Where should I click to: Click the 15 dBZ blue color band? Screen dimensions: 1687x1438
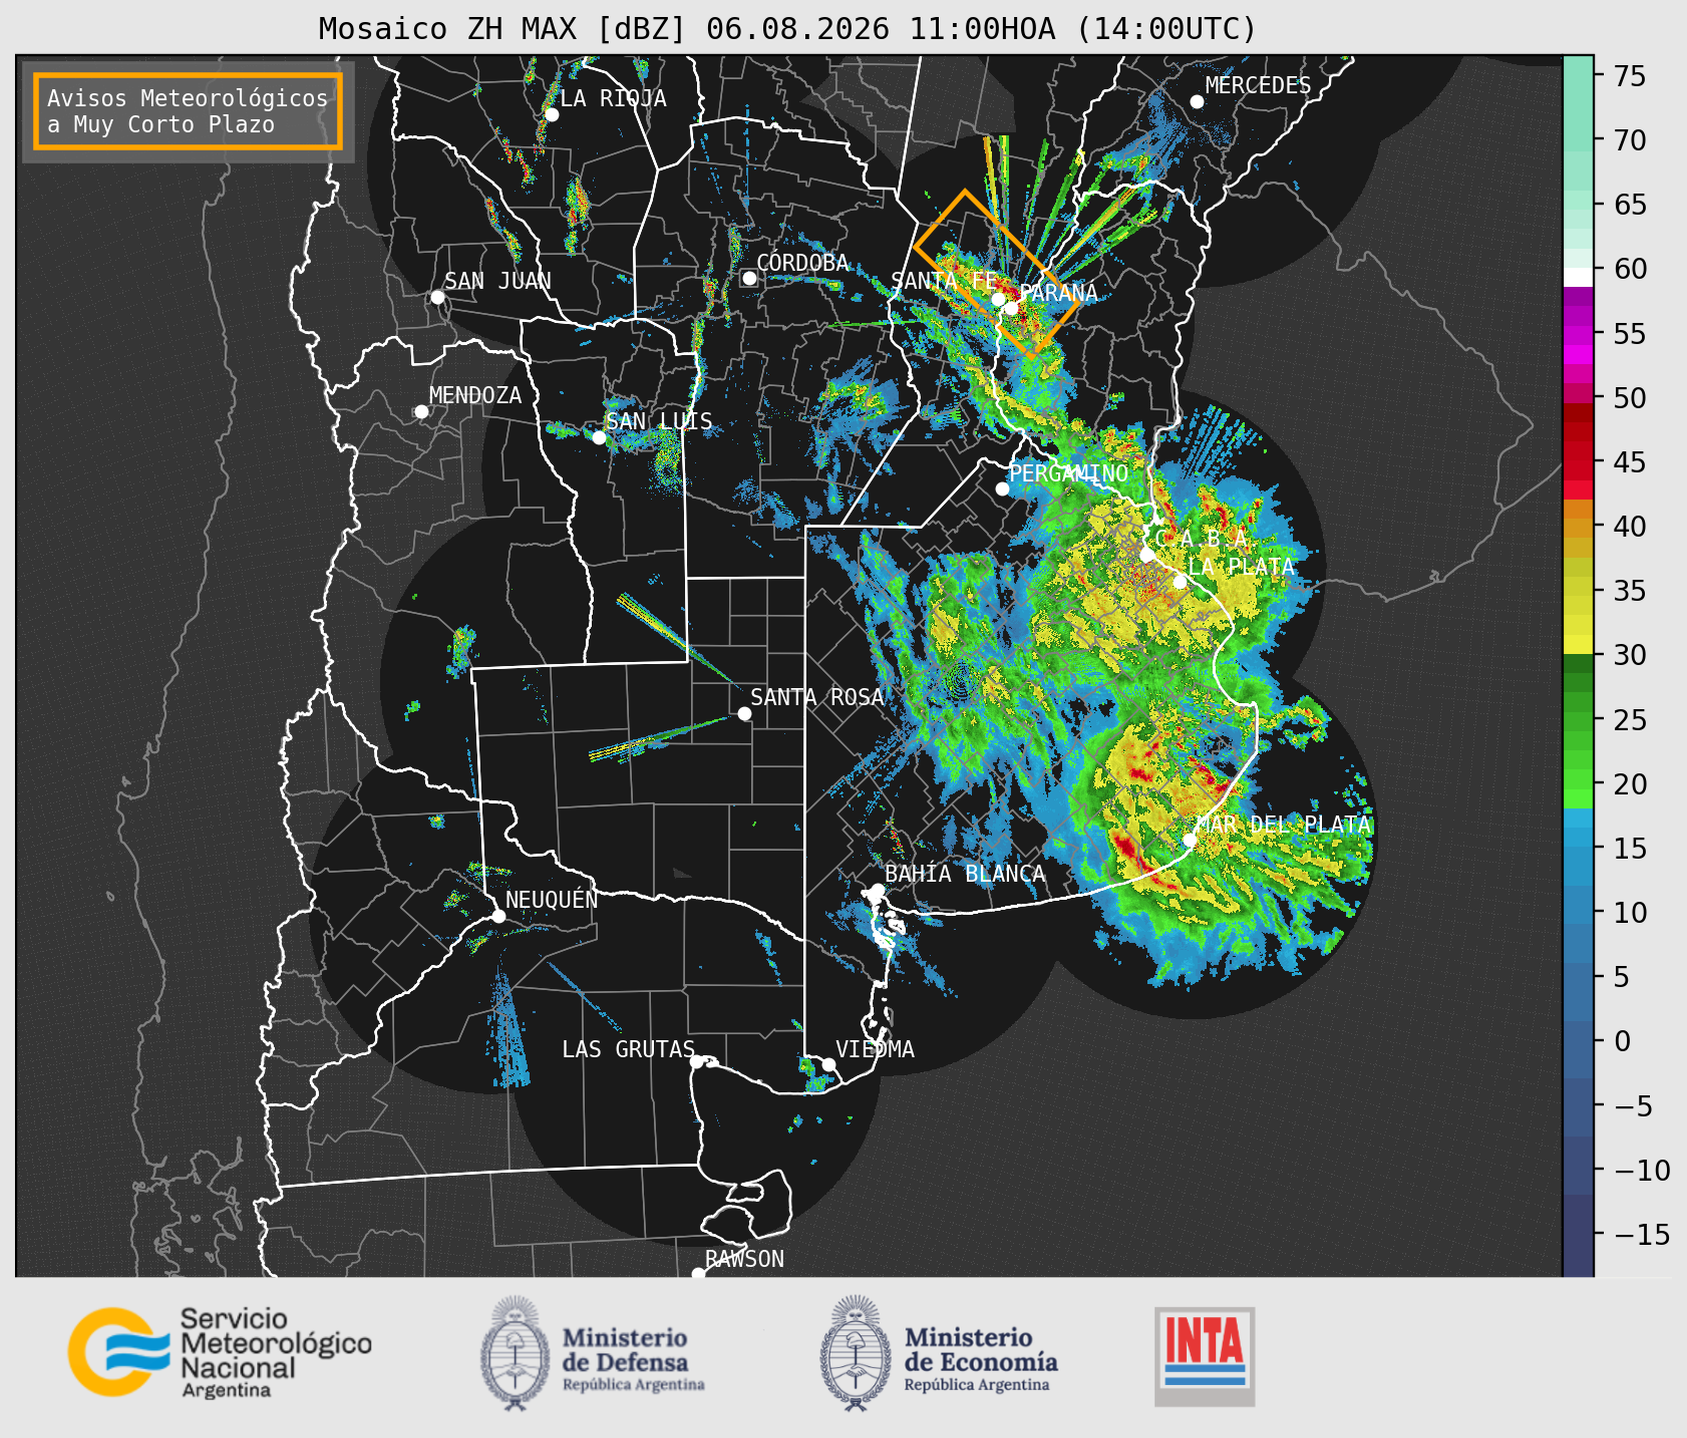coord(1578,850)
